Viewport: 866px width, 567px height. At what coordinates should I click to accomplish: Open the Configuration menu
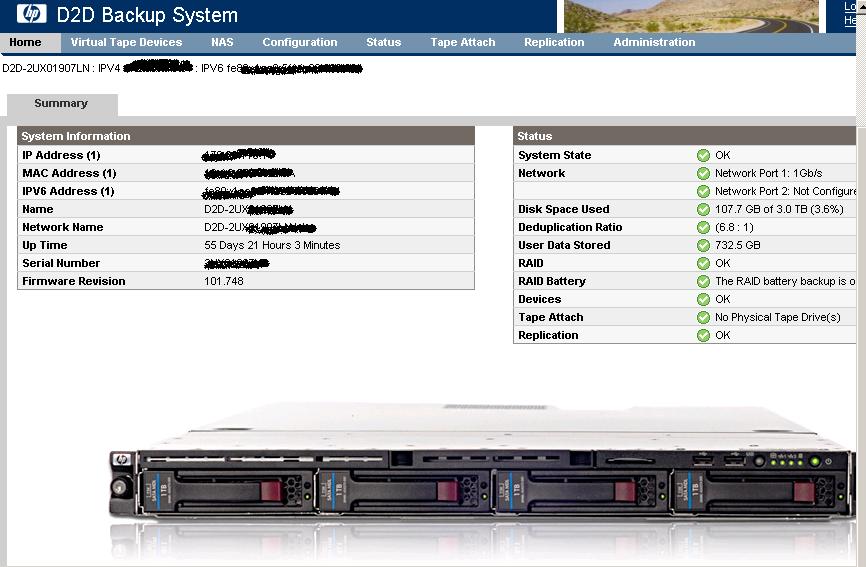coord(300,43)
